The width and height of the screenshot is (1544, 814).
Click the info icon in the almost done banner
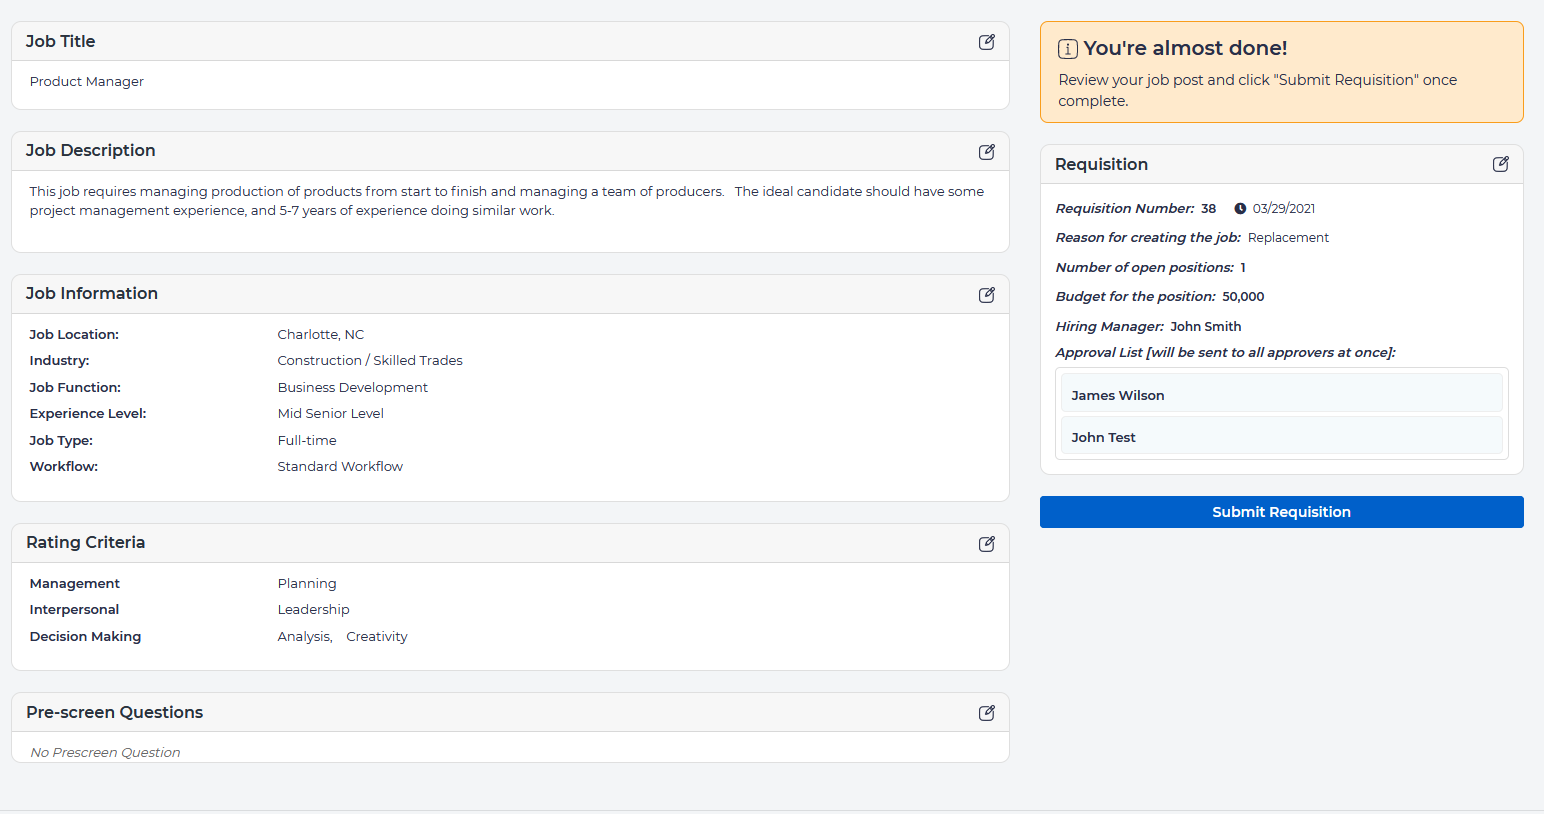pos(1067,49)
